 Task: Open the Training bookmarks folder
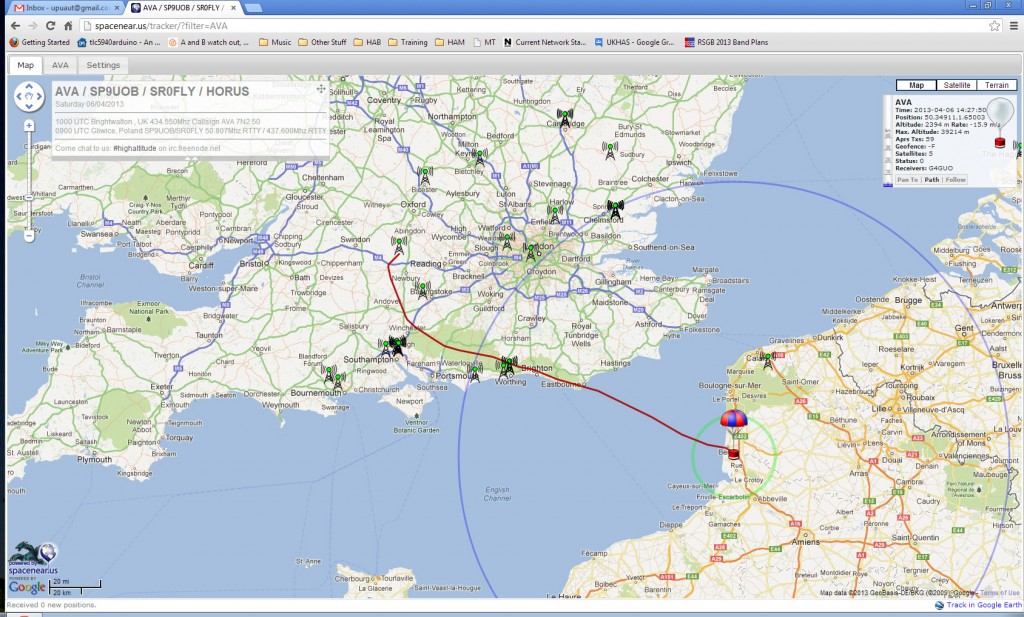[x=408, y=42]
